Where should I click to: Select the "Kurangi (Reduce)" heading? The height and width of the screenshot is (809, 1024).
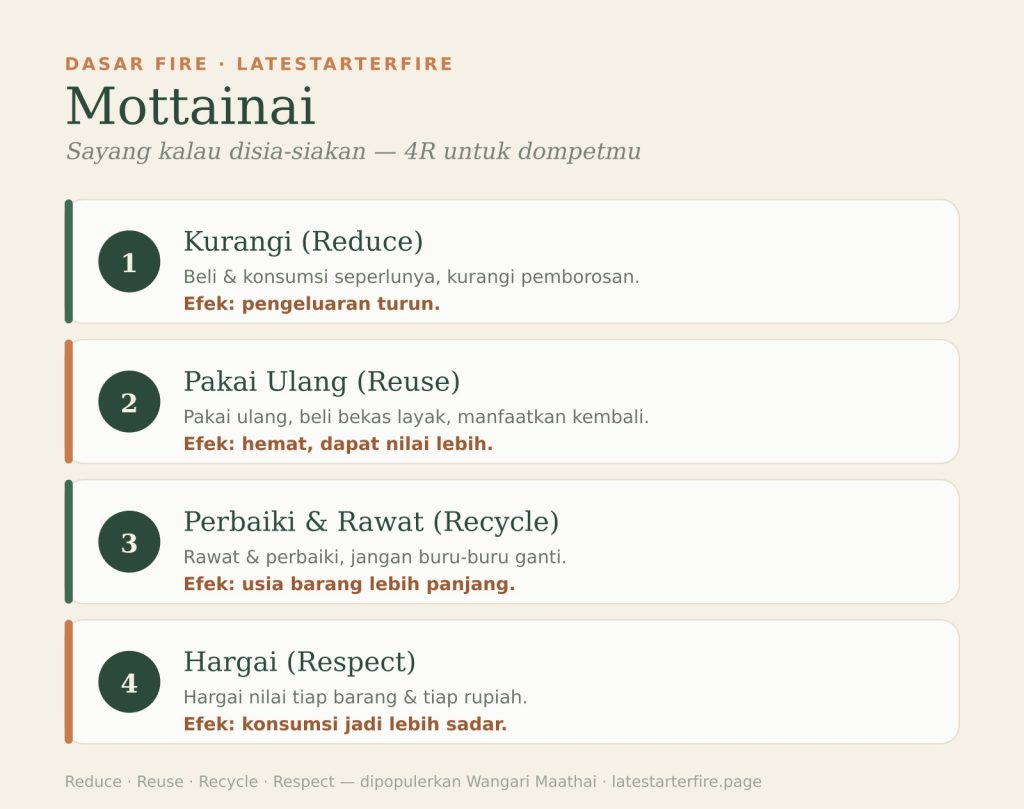pos(303,242)
